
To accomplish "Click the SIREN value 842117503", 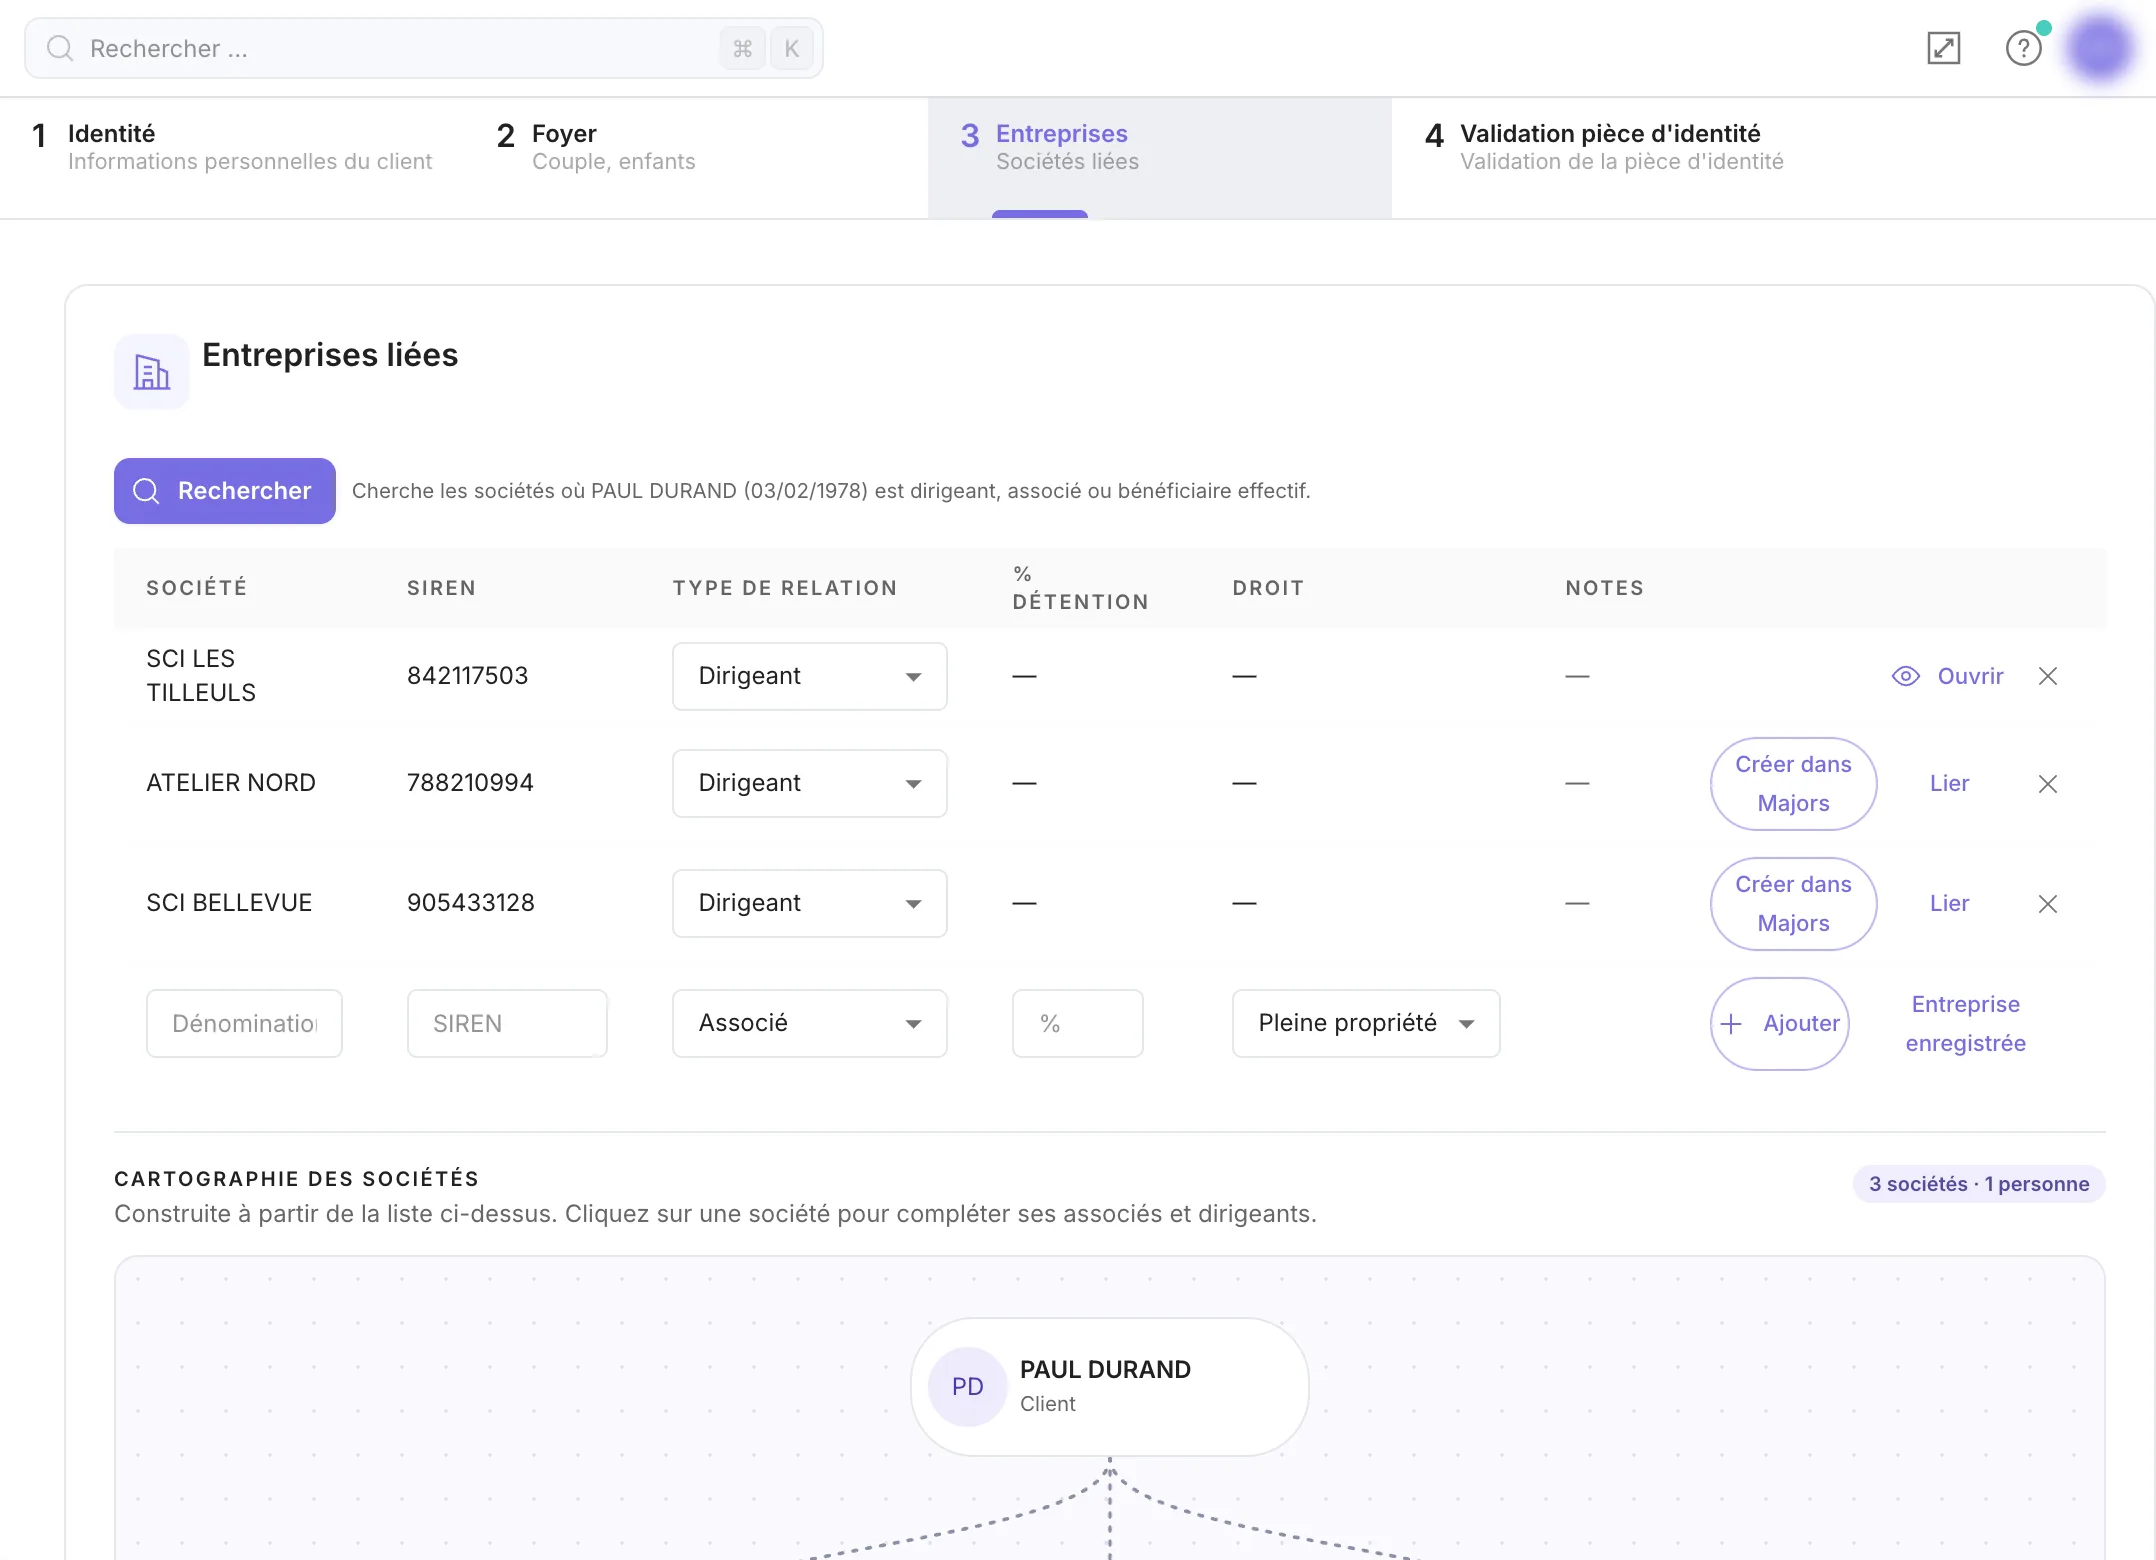I will 467,676.
